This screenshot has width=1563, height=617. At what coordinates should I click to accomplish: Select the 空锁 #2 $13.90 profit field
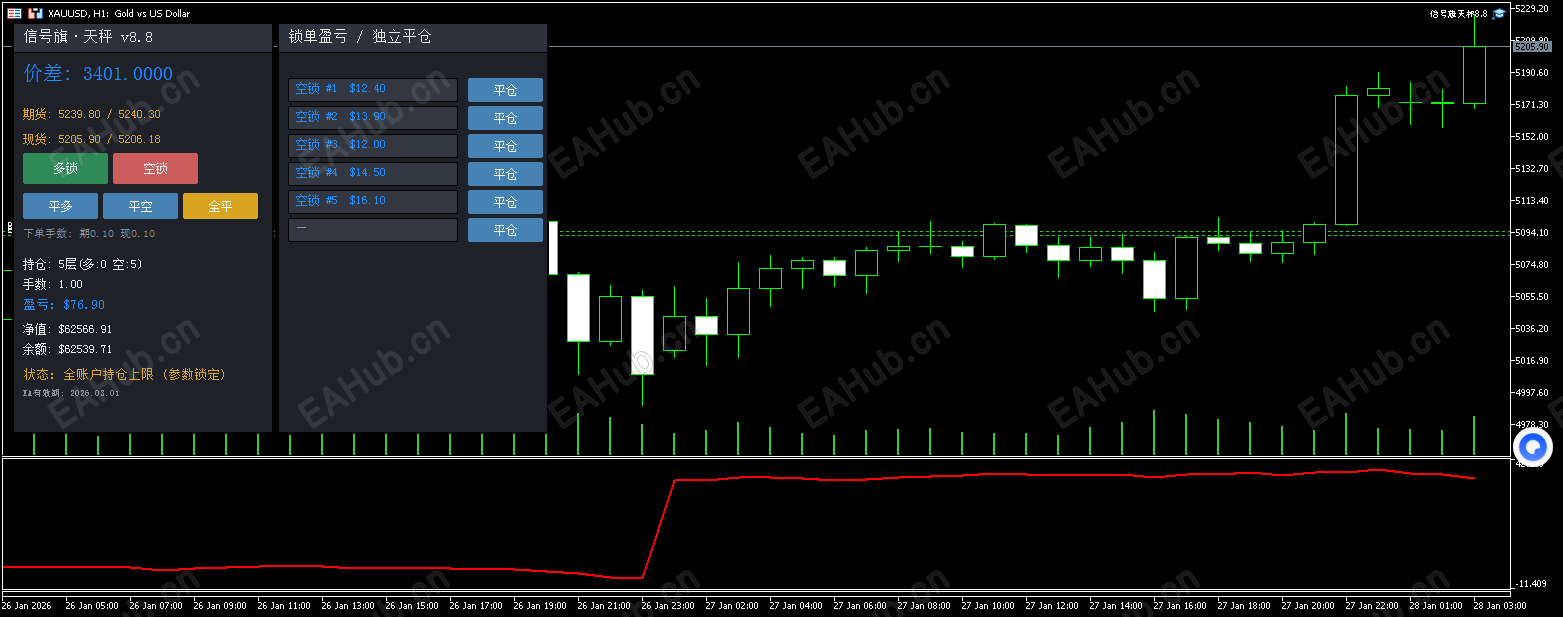click(x=372, y=116)
